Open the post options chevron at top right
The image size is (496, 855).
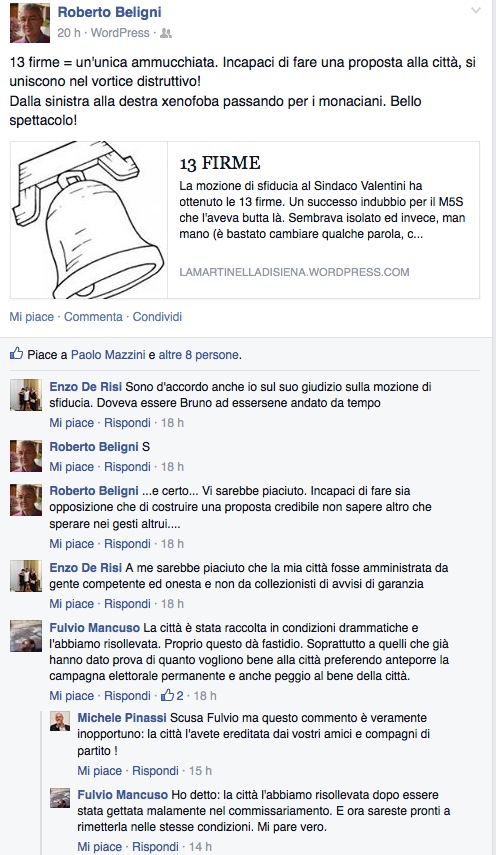click(476, 10)
